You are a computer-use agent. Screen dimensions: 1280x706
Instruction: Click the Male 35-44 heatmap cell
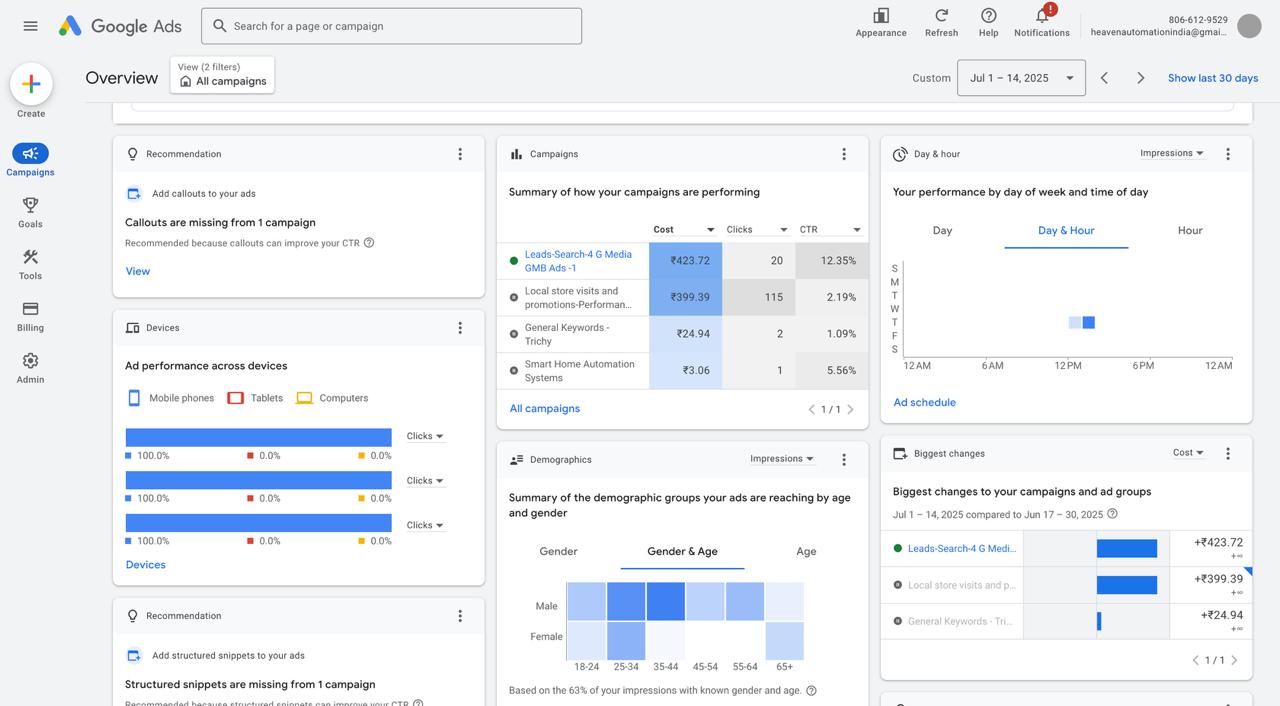[665, 602]
